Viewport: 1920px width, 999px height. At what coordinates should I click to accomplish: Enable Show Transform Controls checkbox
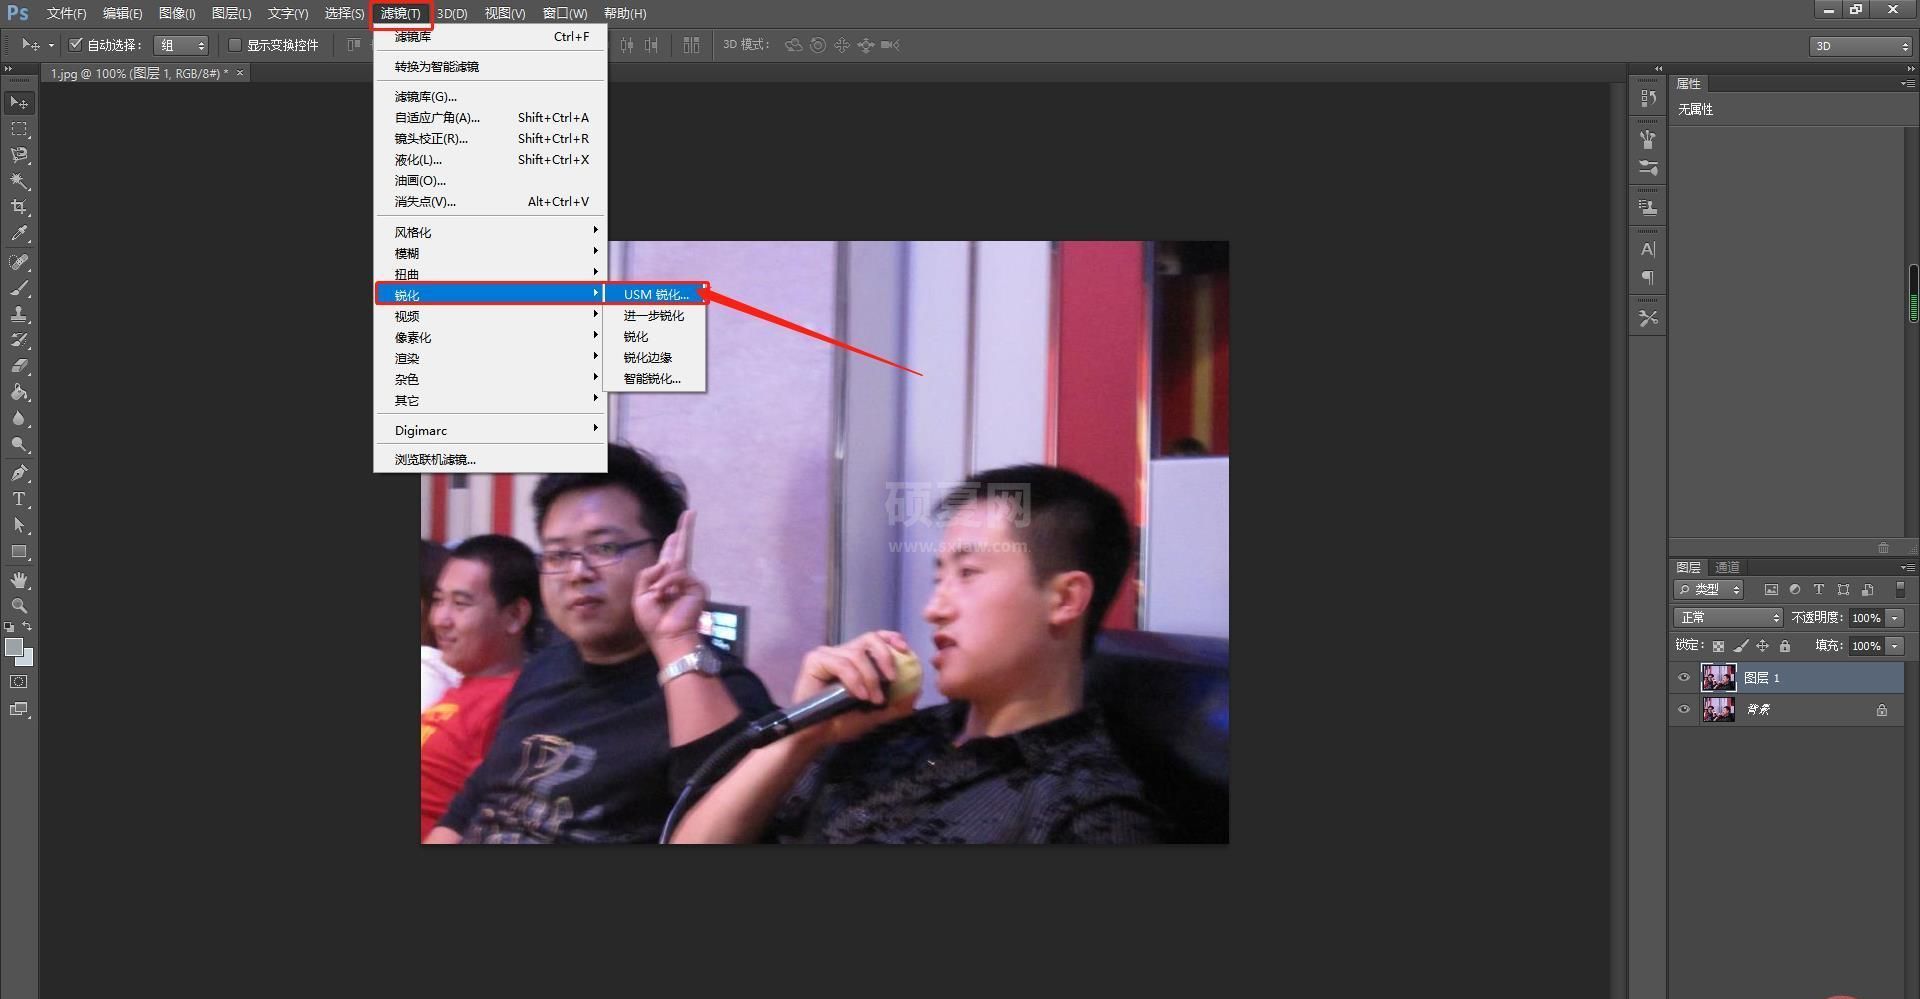coord(235,45)
